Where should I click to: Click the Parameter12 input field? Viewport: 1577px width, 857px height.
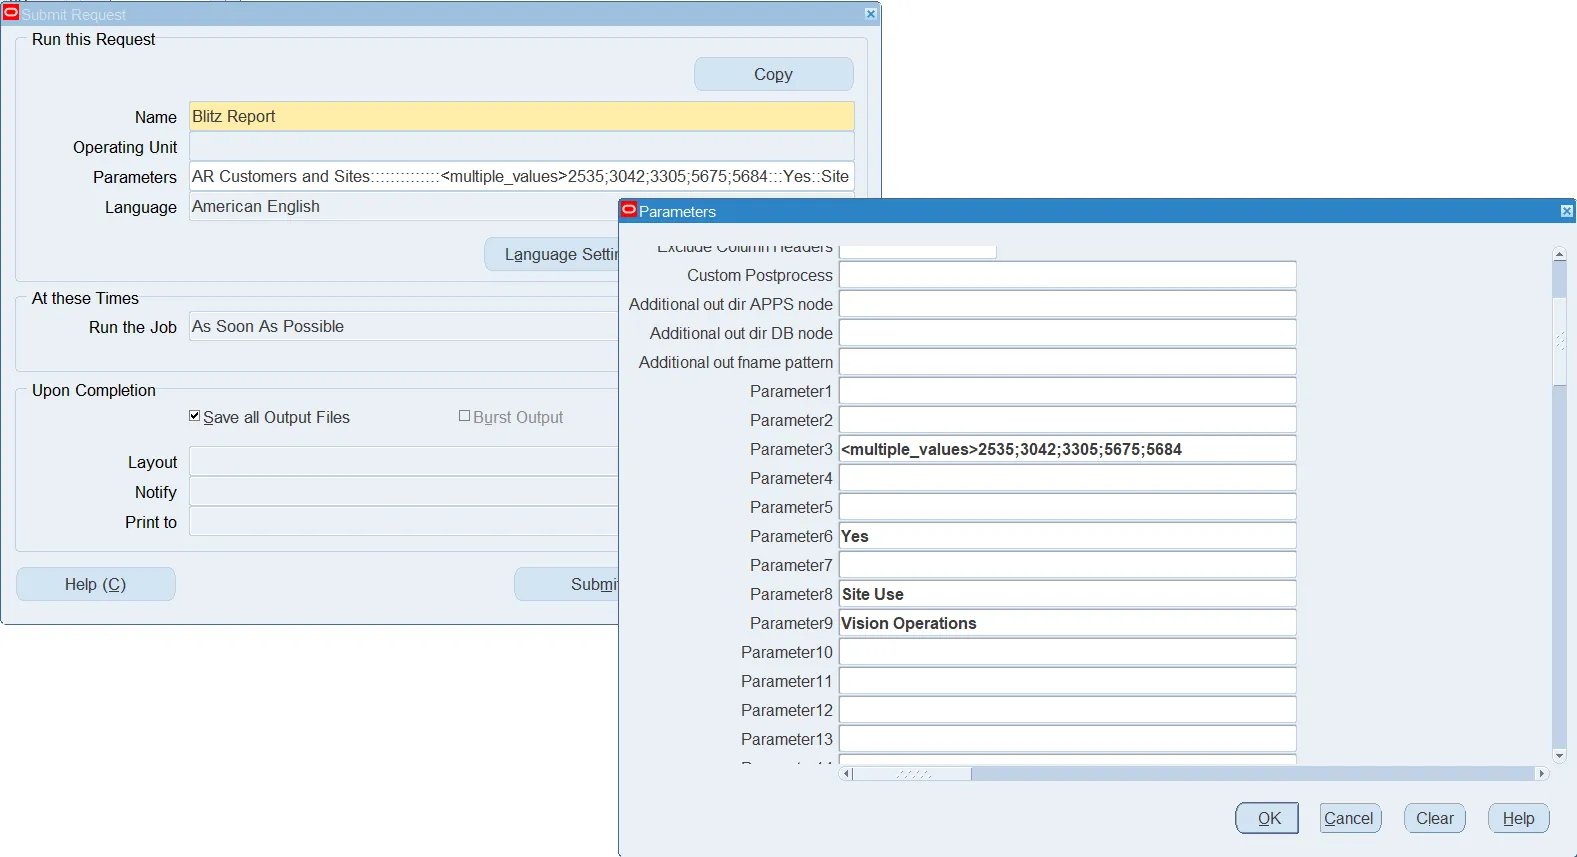pos(1068,710)
